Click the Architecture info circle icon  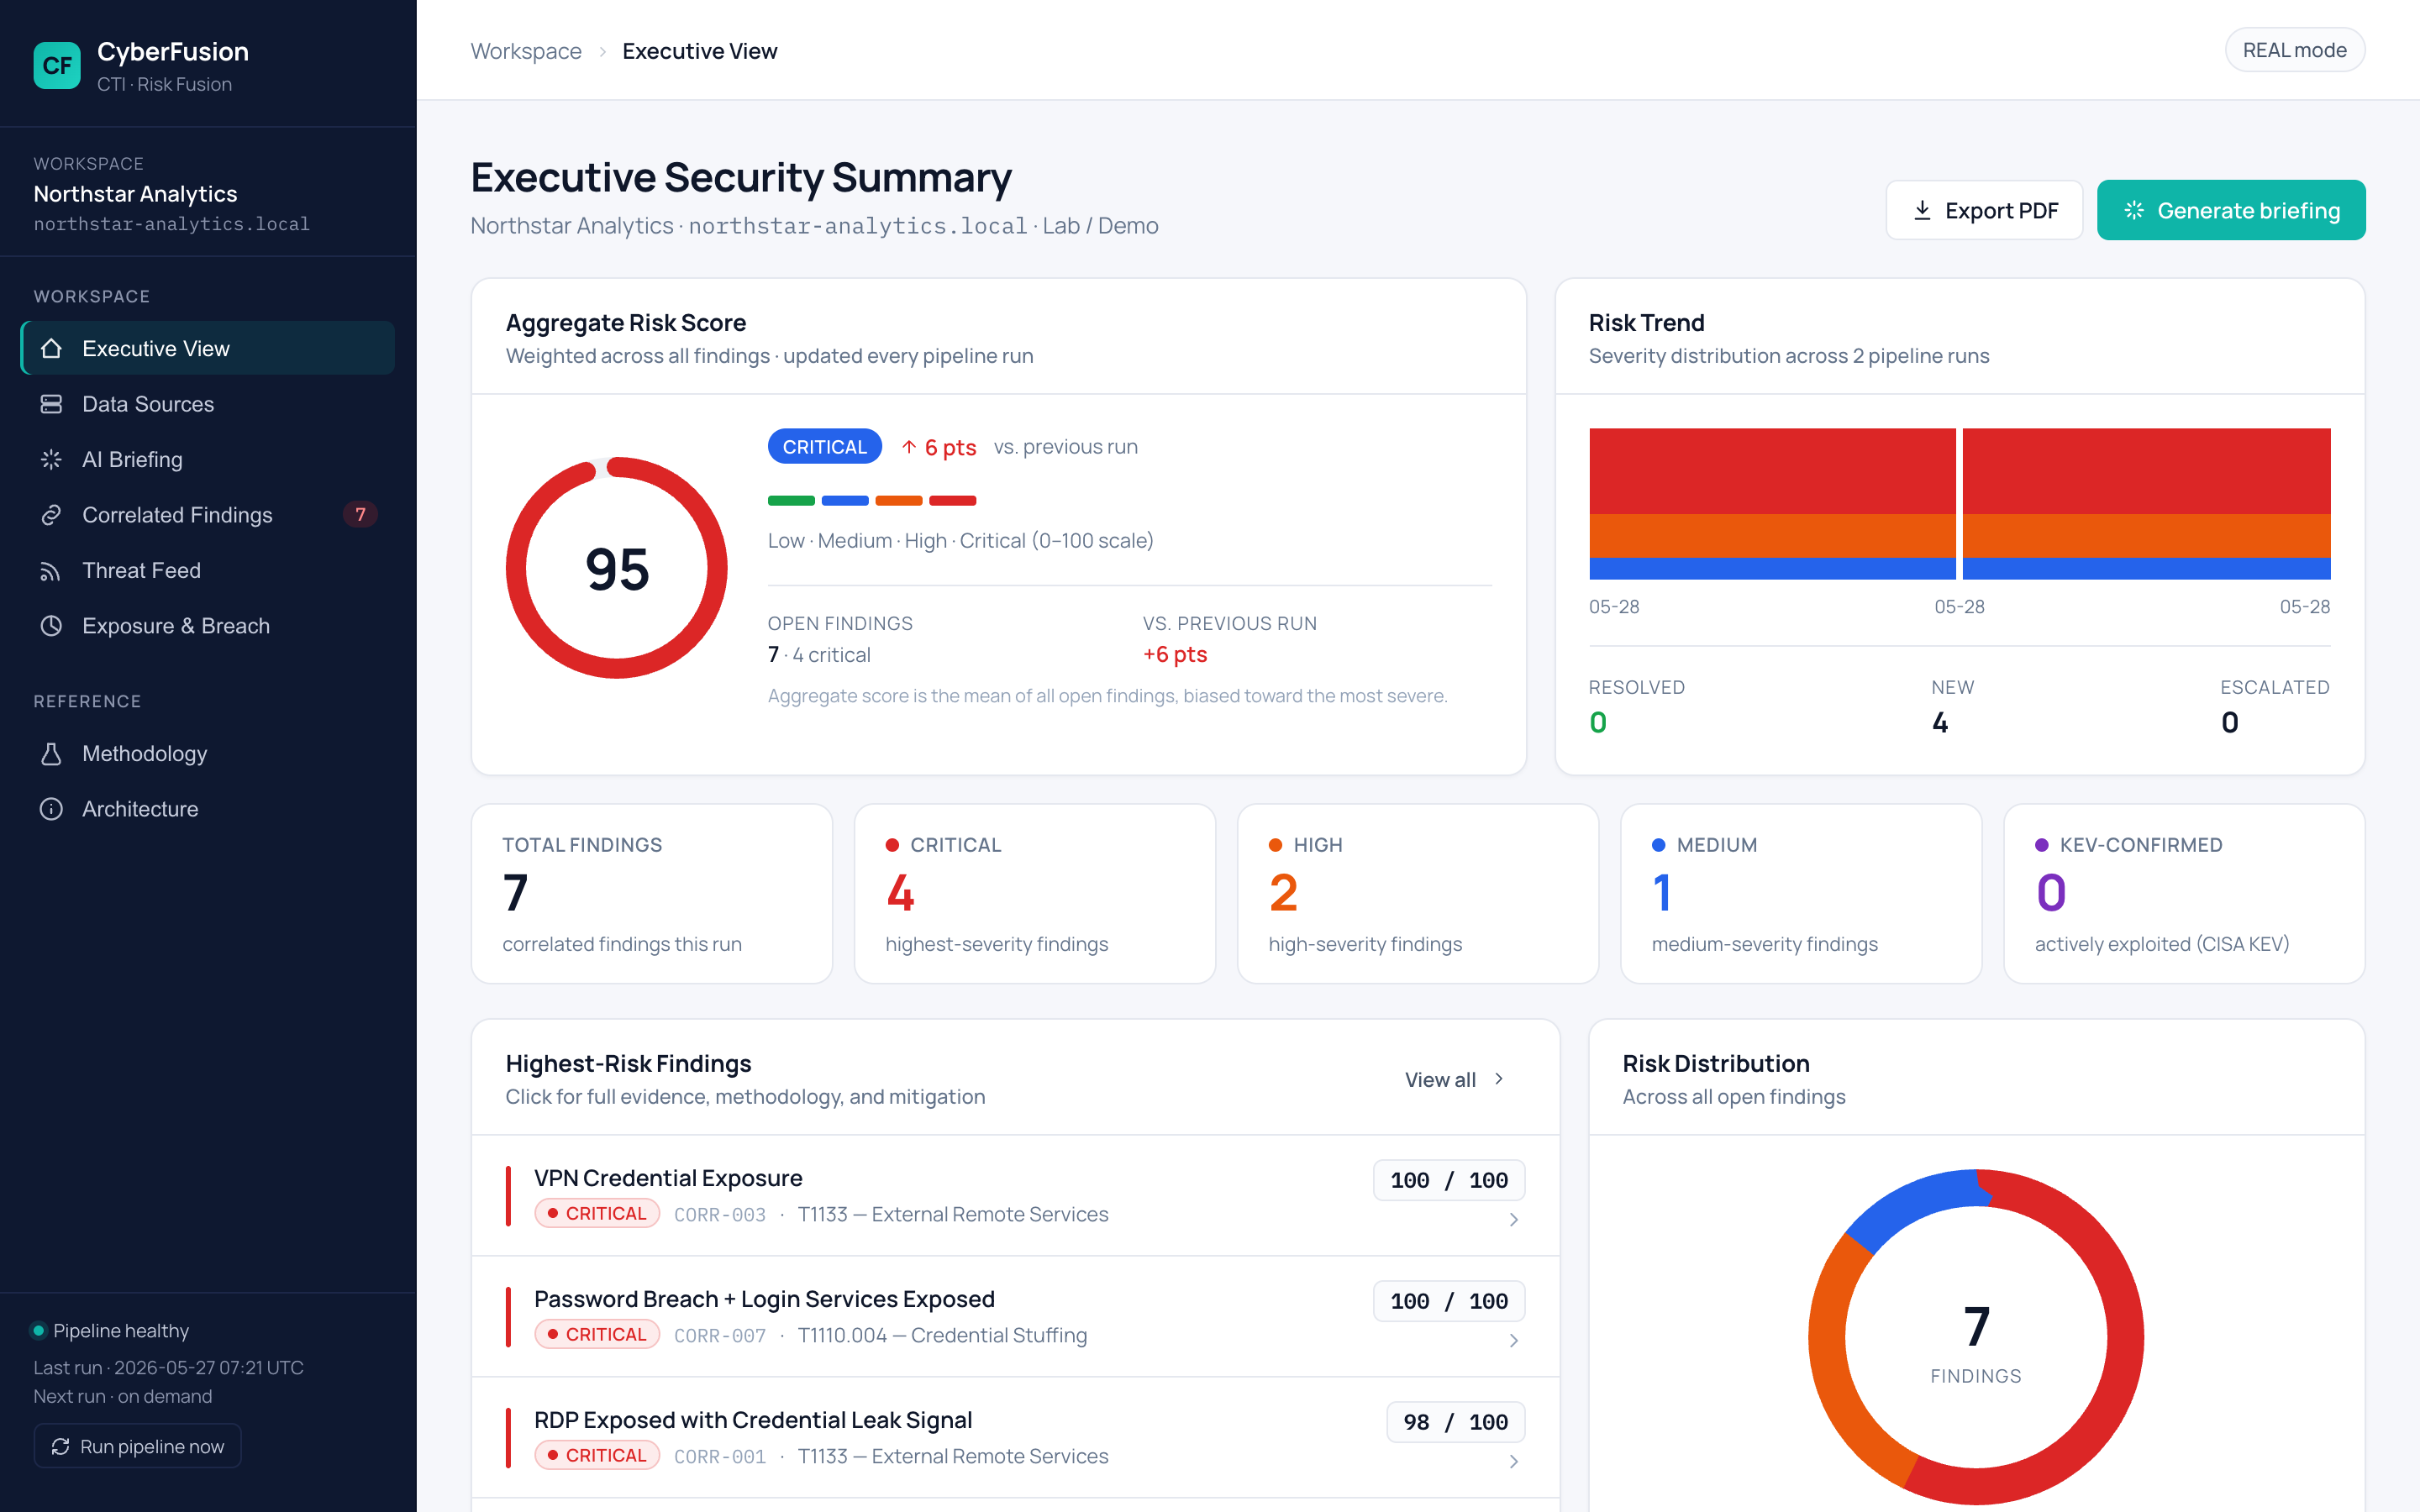51,809
